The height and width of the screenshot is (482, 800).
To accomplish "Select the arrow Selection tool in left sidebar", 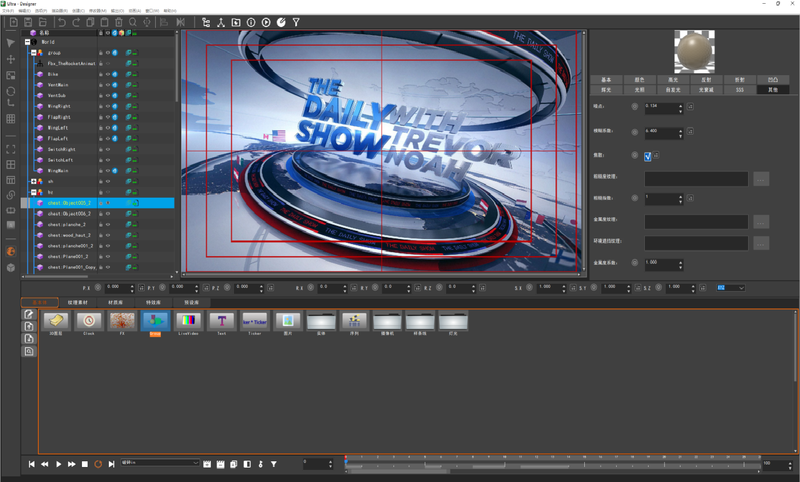I will [11, 43].
